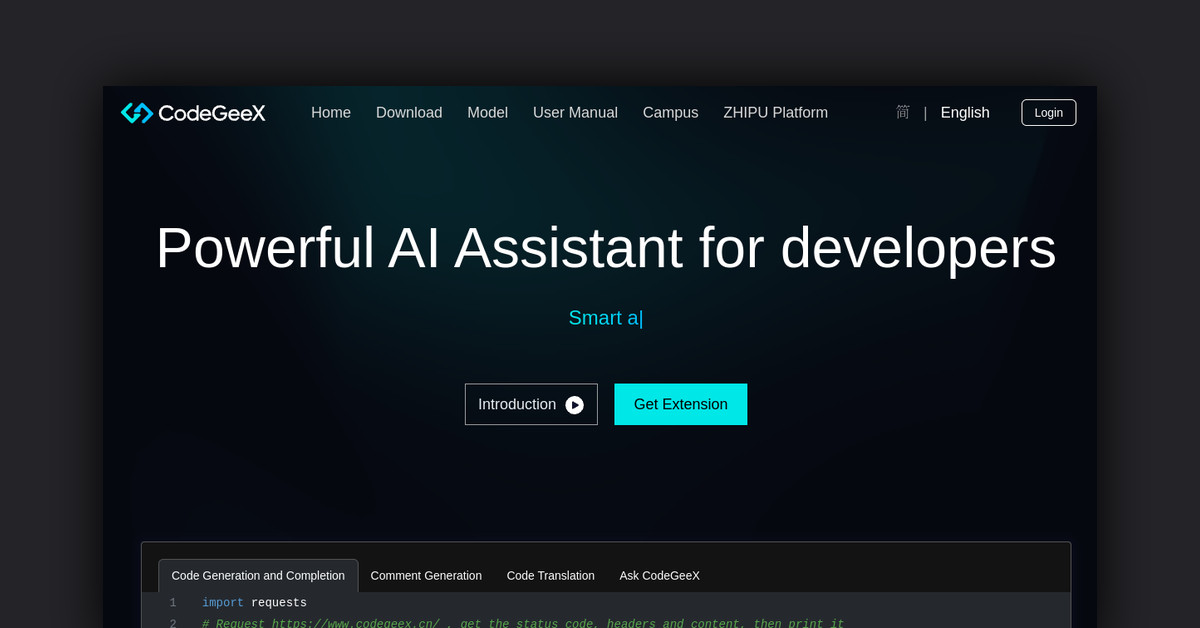
Task: Watch the Introduction video
Action: click(x=531, y=404)
